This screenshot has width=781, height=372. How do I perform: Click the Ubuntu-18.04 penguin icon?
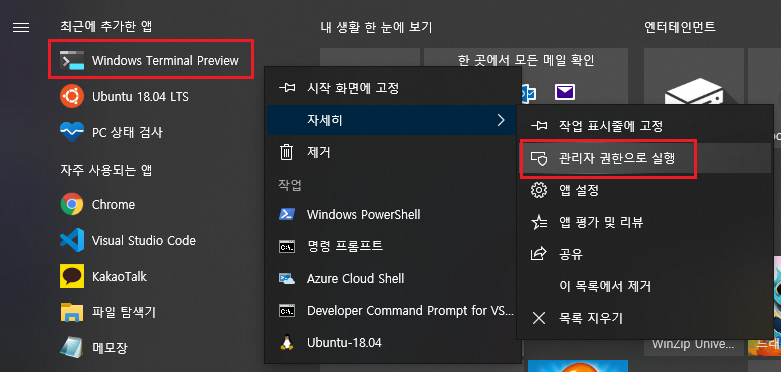[x=286, y=343]
